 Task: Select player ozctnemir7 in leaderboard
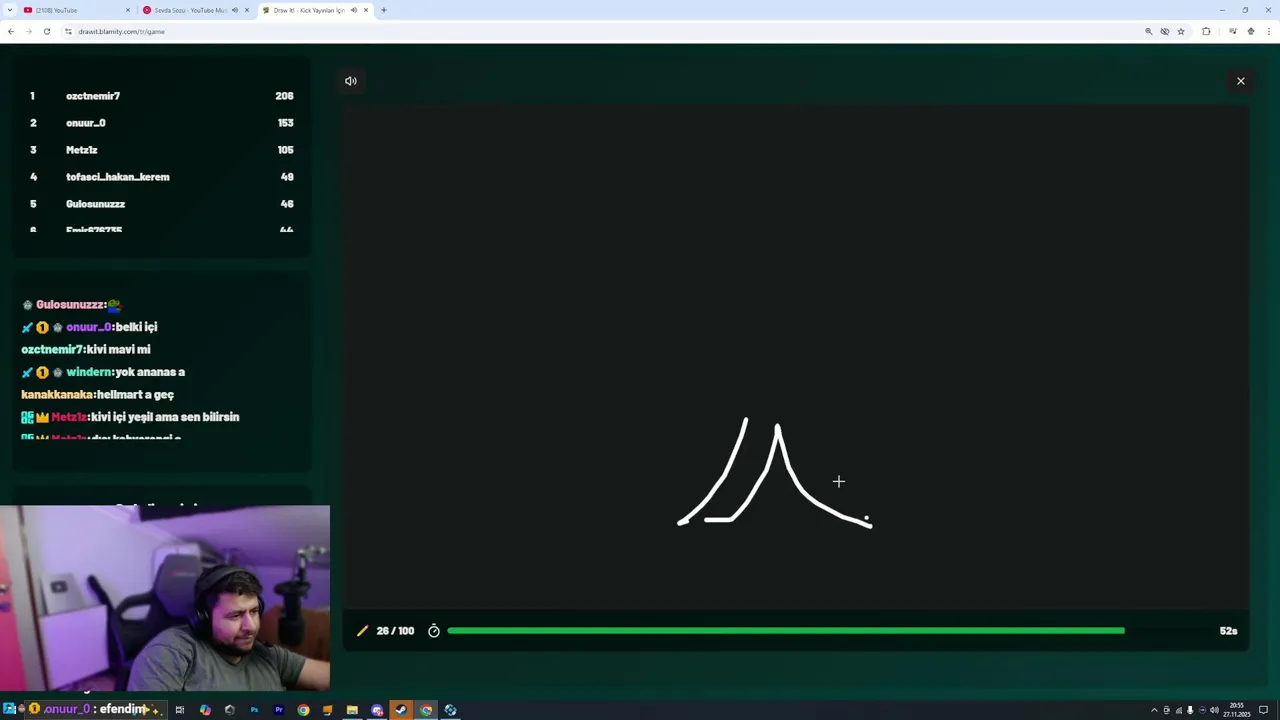click(93, 96)
